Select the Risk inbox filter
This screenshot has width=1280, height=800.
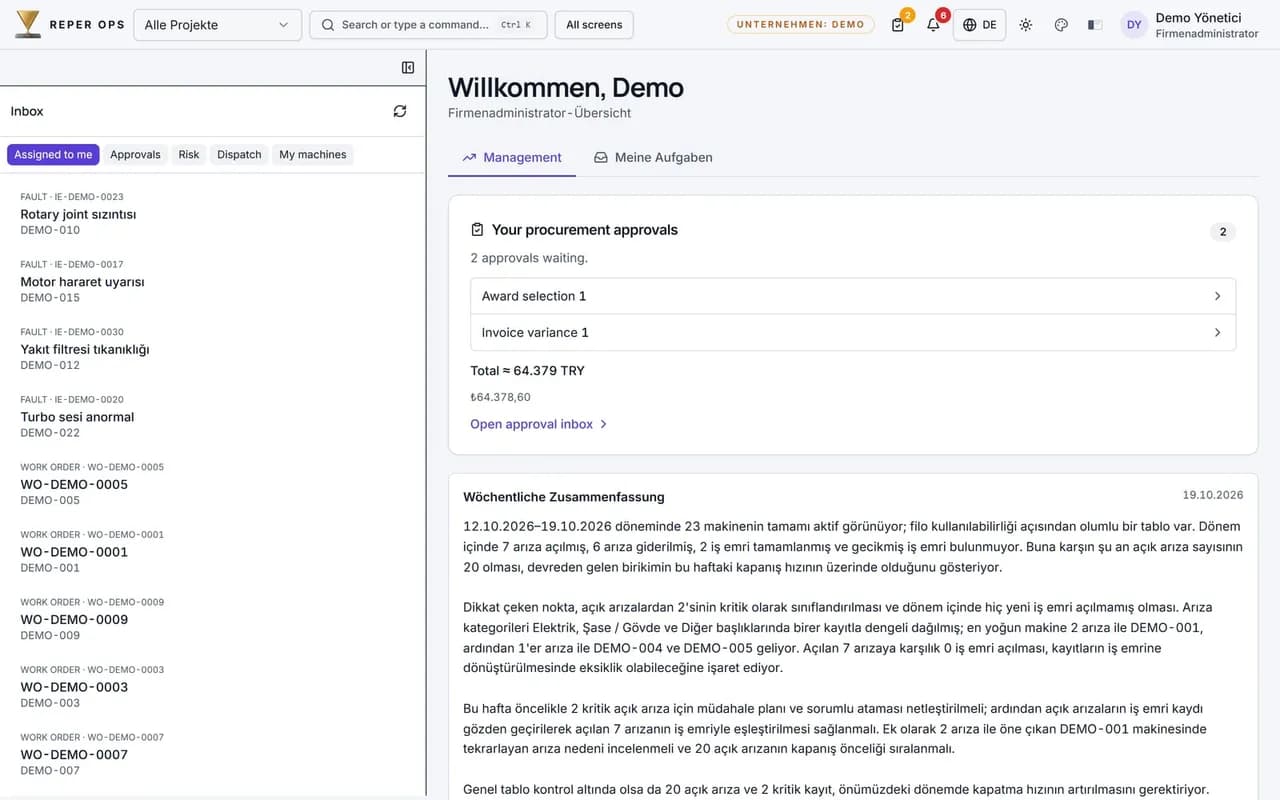point(189,154)
